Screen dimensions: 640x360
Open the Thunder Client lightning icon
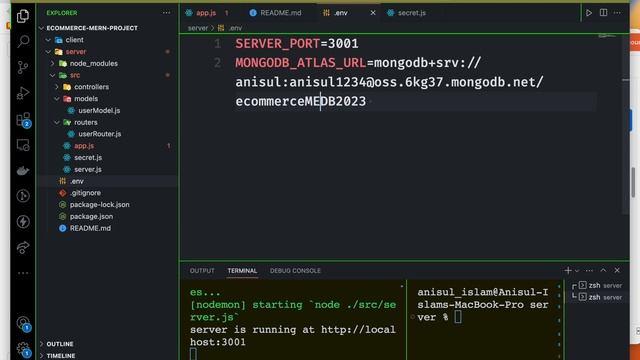23,222
